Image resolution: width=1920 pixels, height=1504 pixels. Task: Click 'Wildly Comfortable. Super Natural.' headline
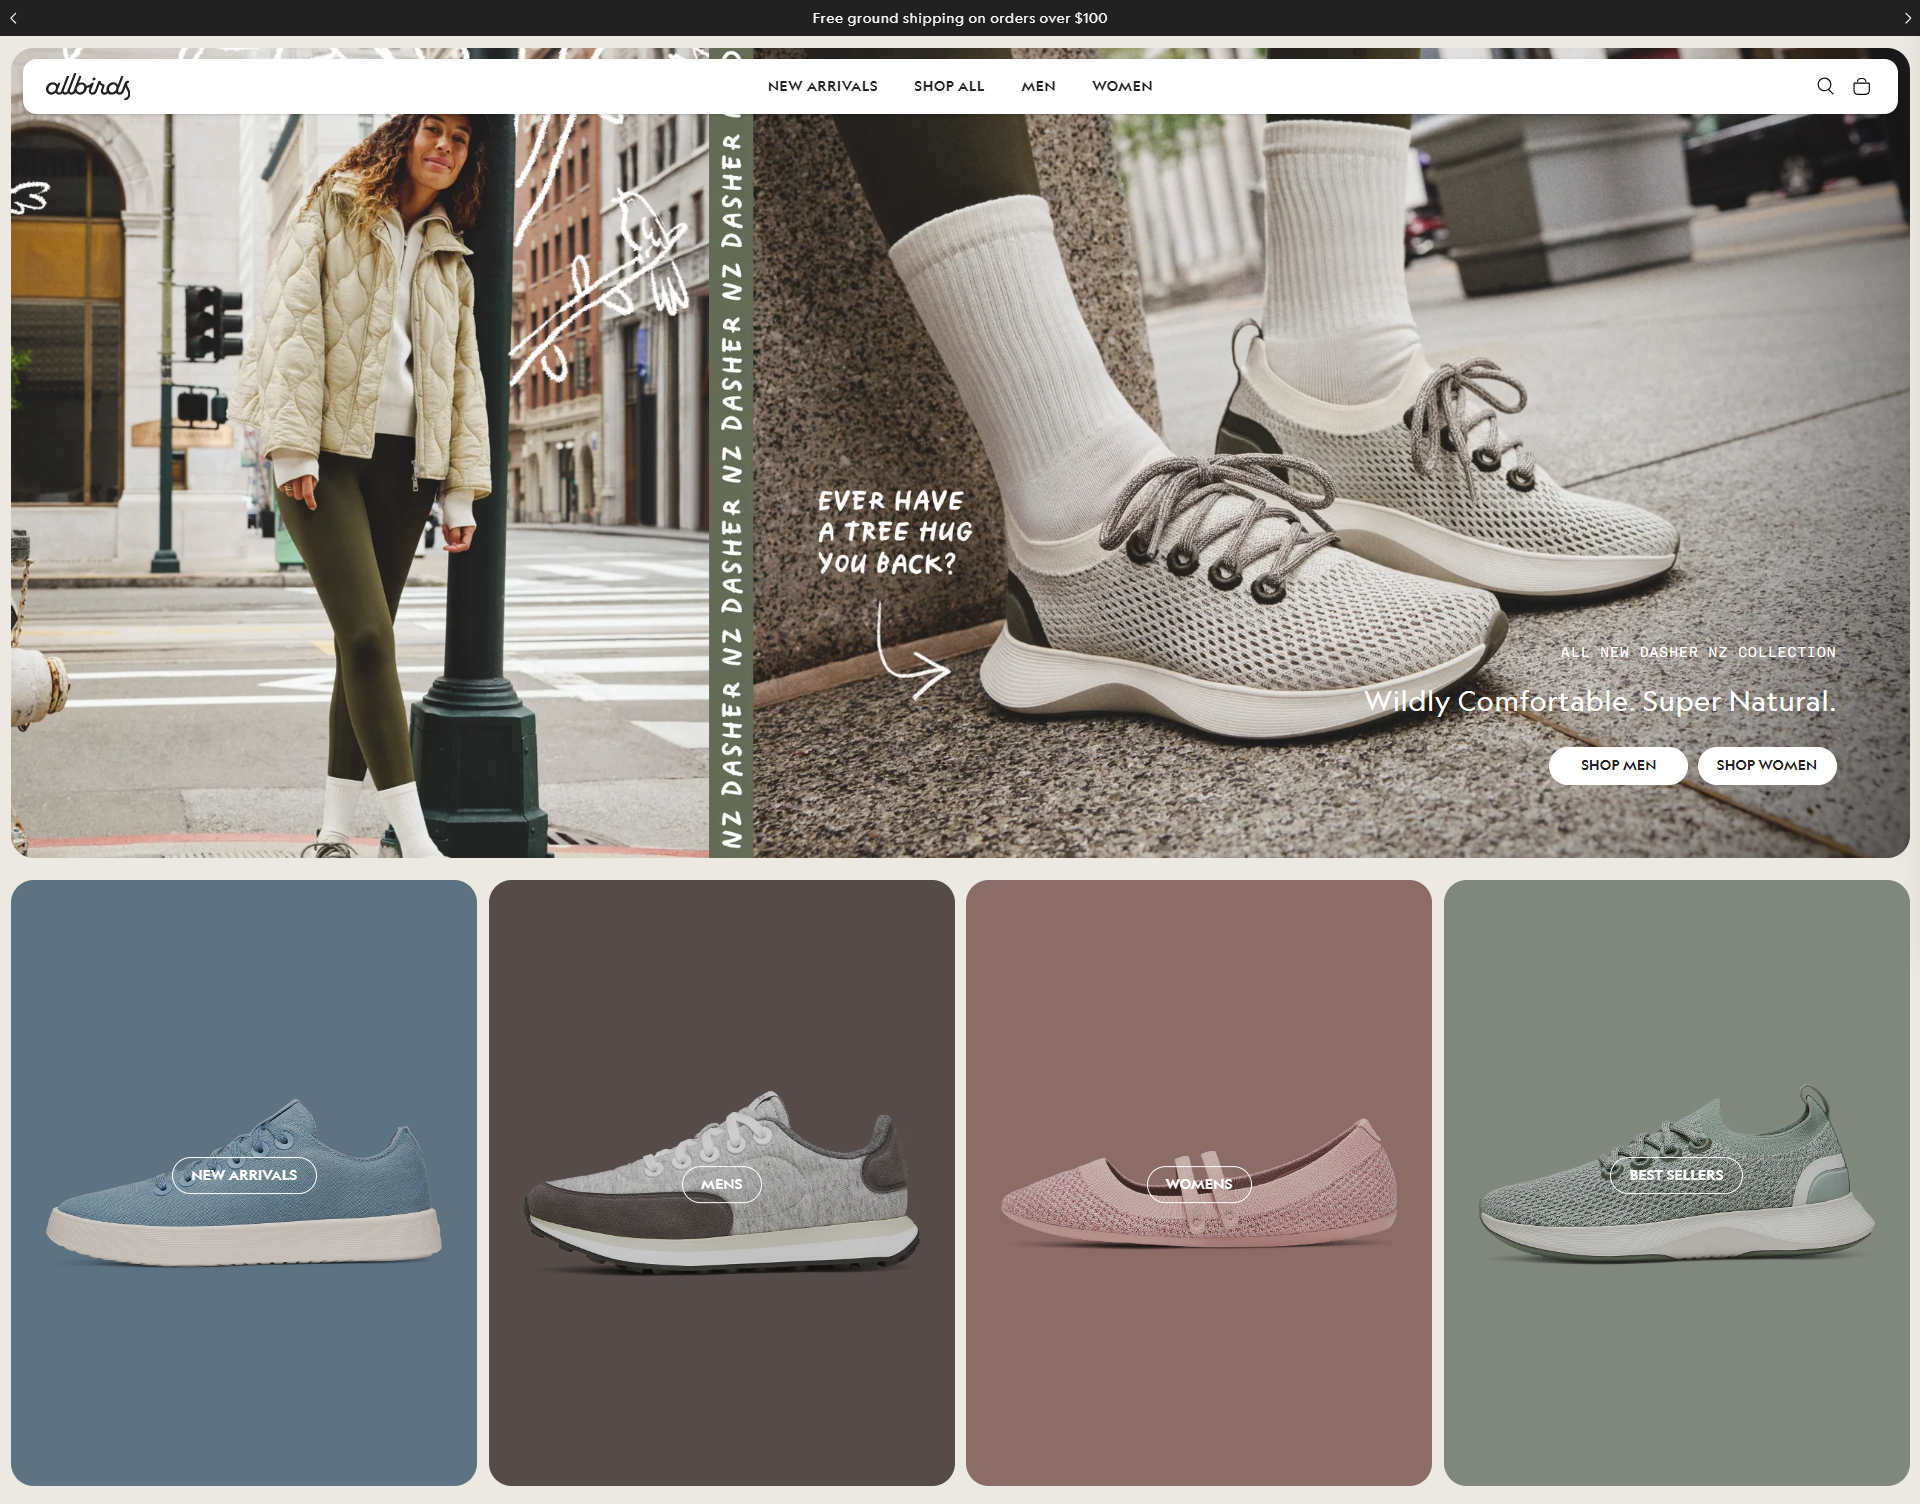(x=1600, y=701)
